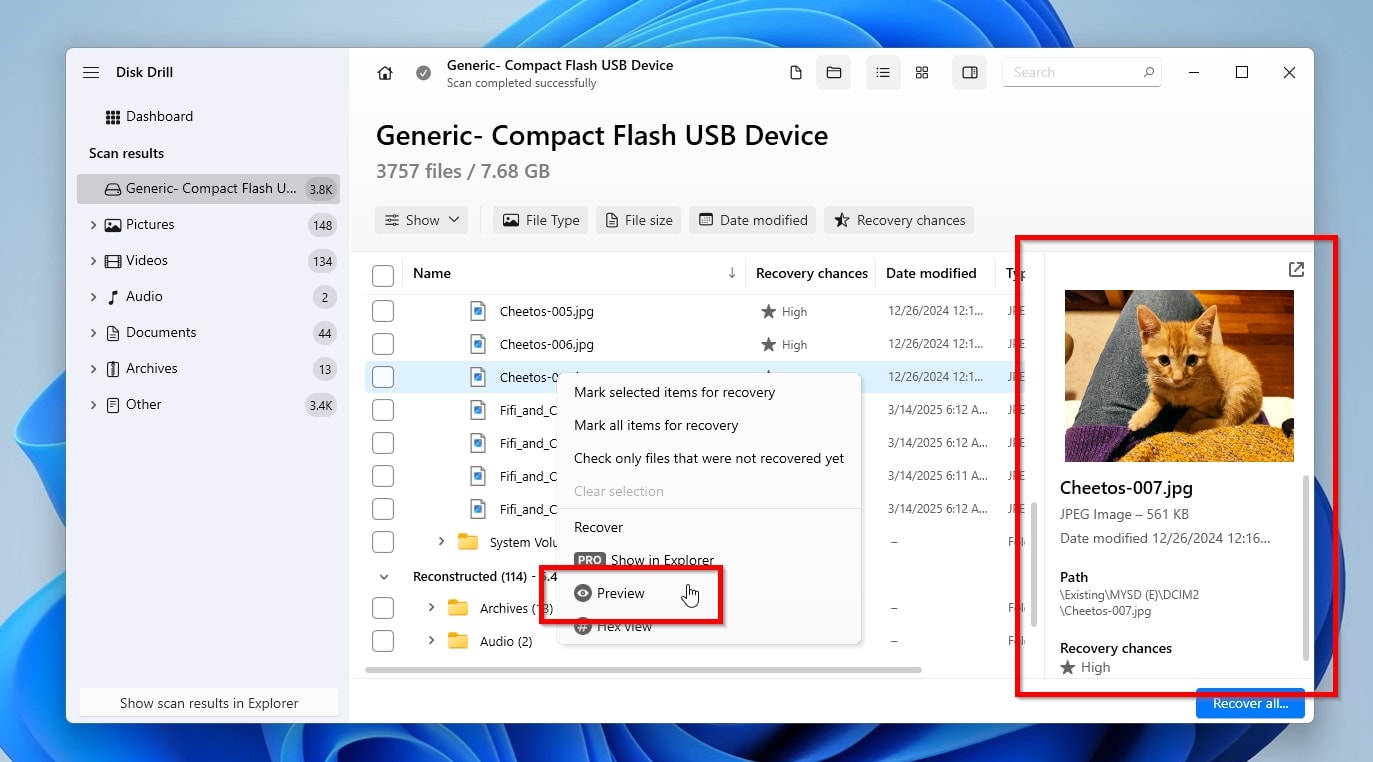Tick the select-all checkbox in header
The height and width of the screenshot is (762, 1373).
(x=383, y=275)
